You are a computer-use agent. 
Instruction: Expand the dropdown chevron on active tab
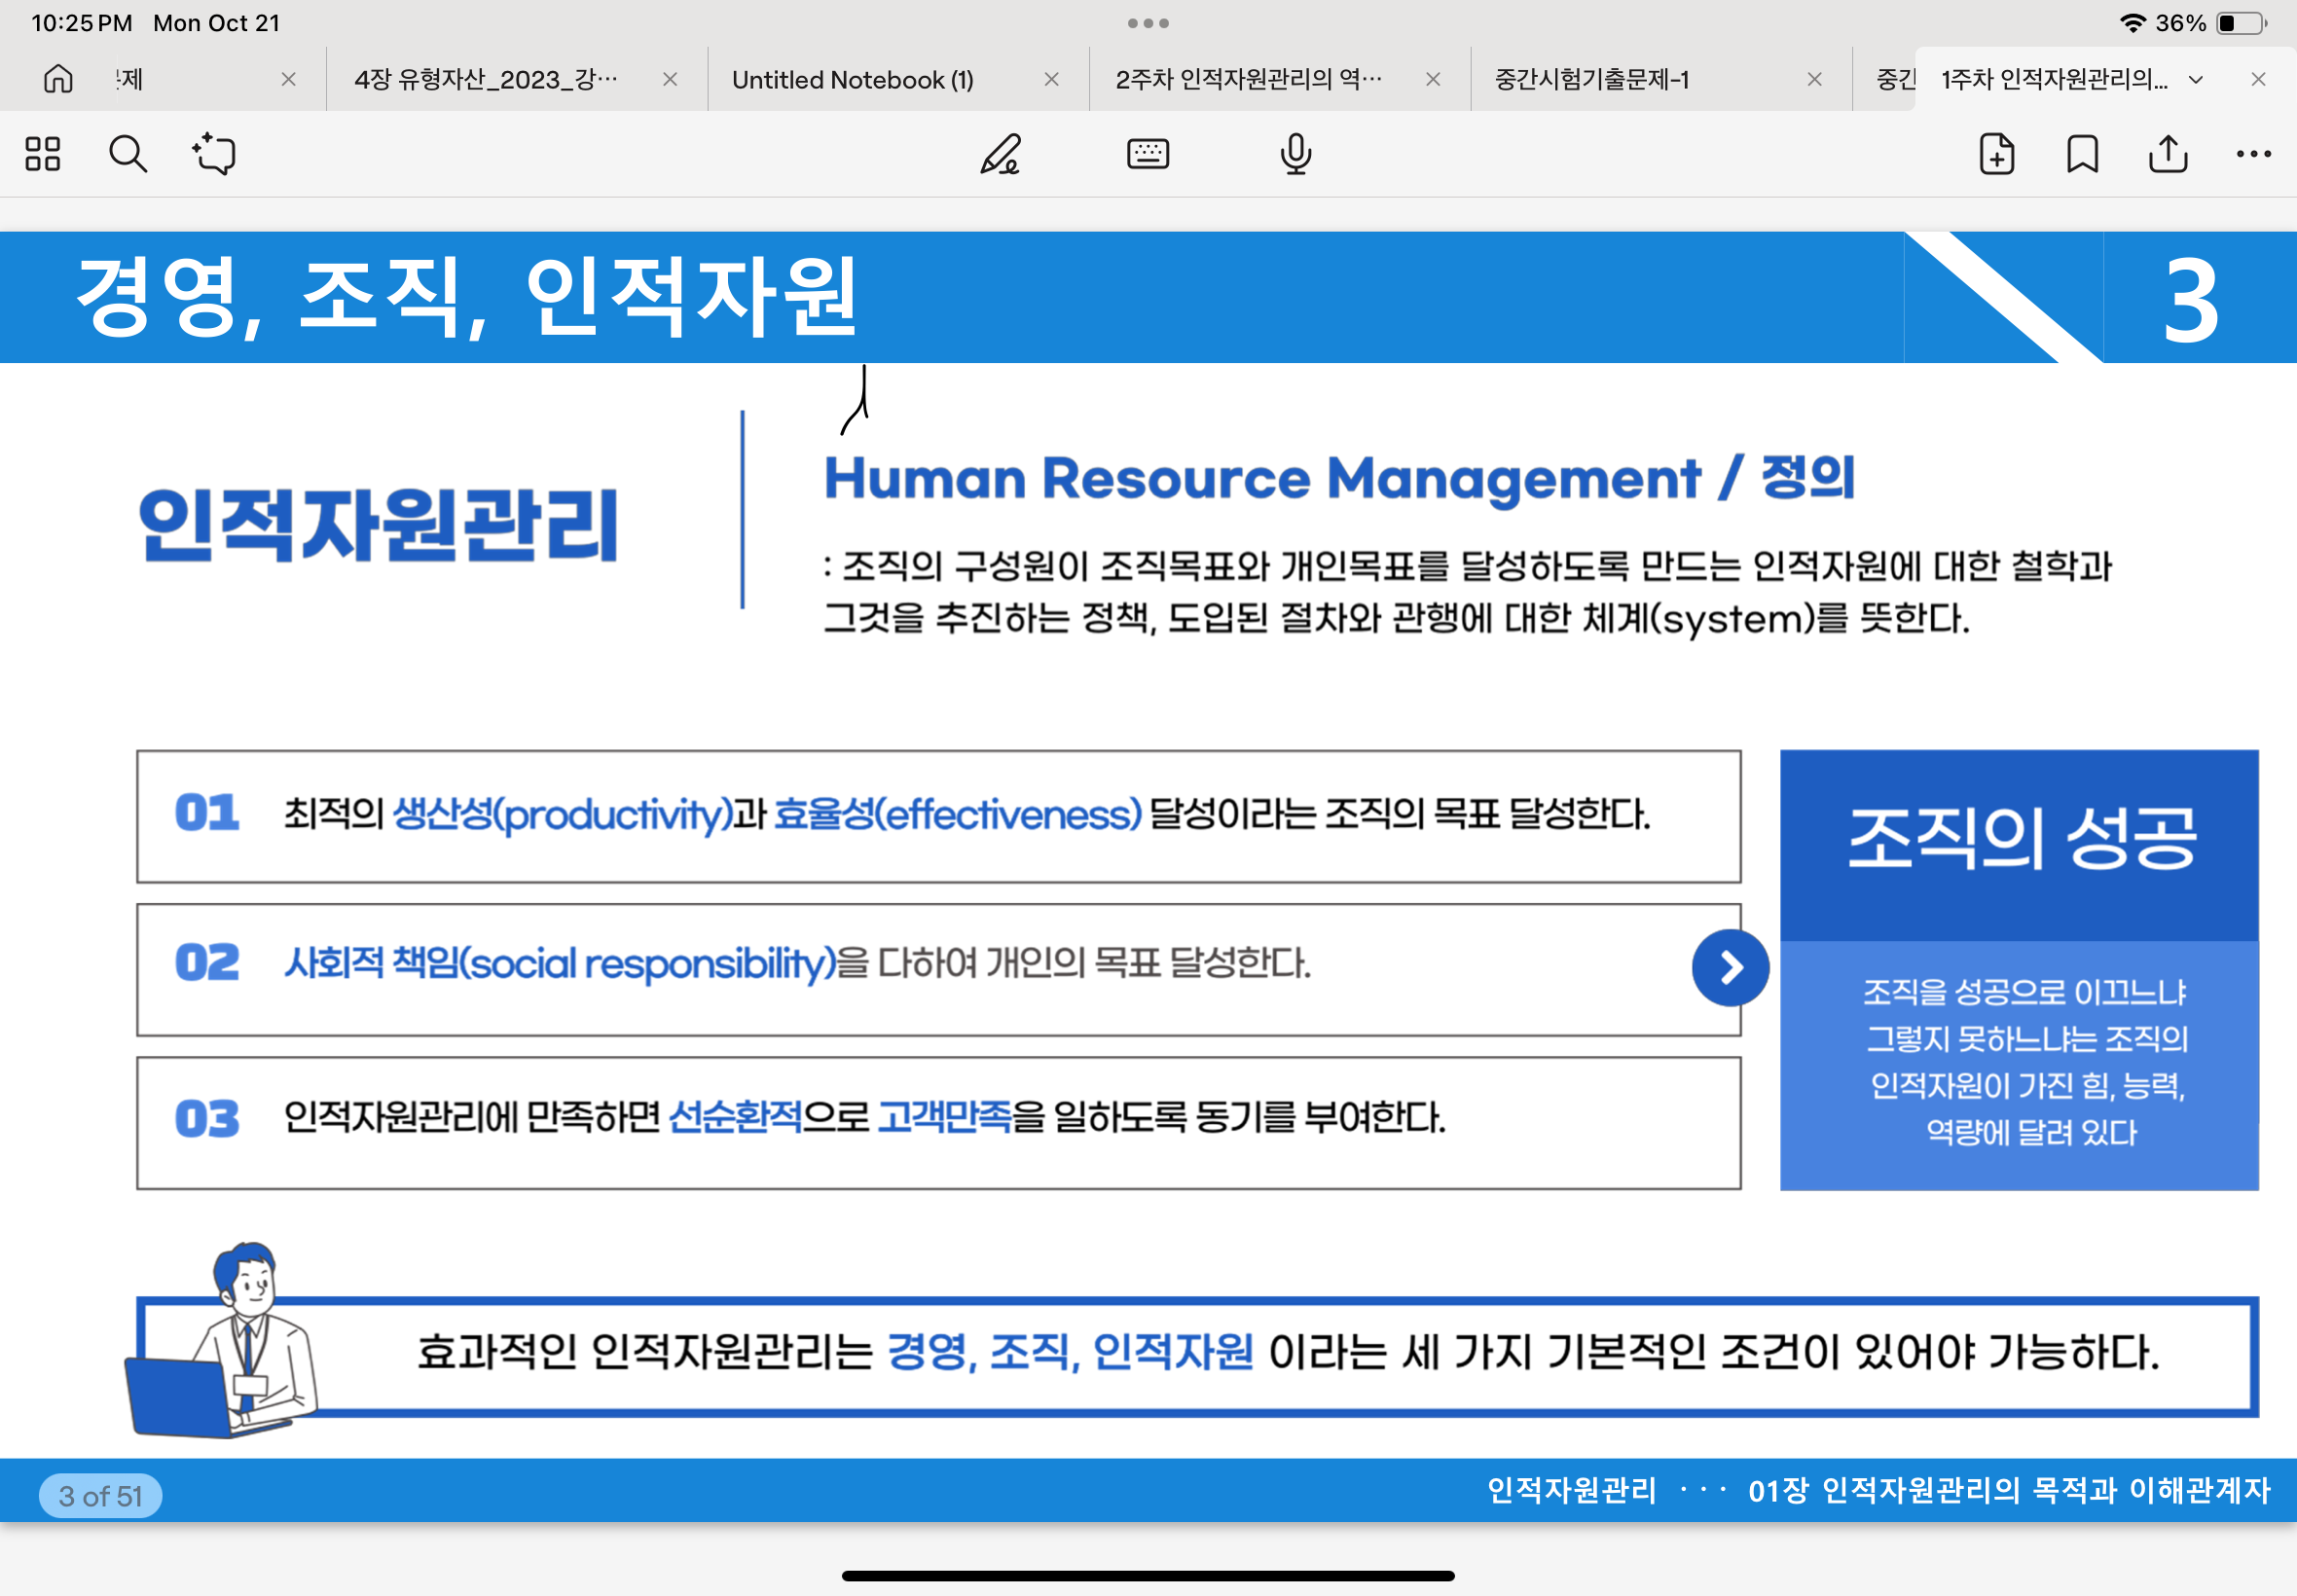click(2196, 80)
